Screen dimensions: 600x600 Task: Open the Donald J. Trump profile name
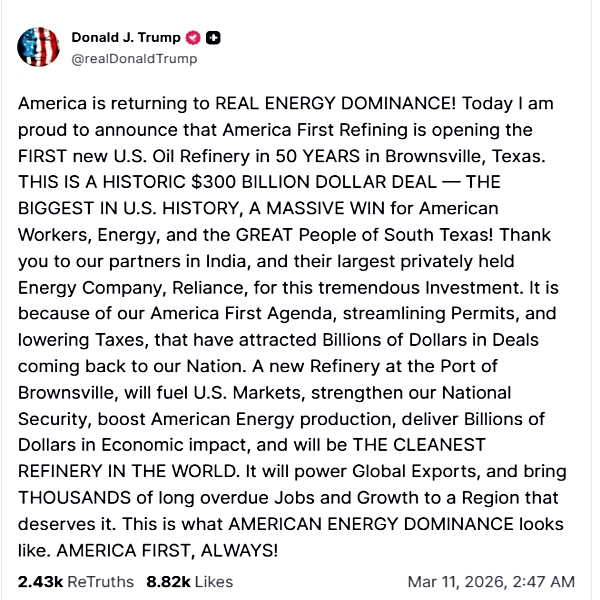tap(125, 38)
